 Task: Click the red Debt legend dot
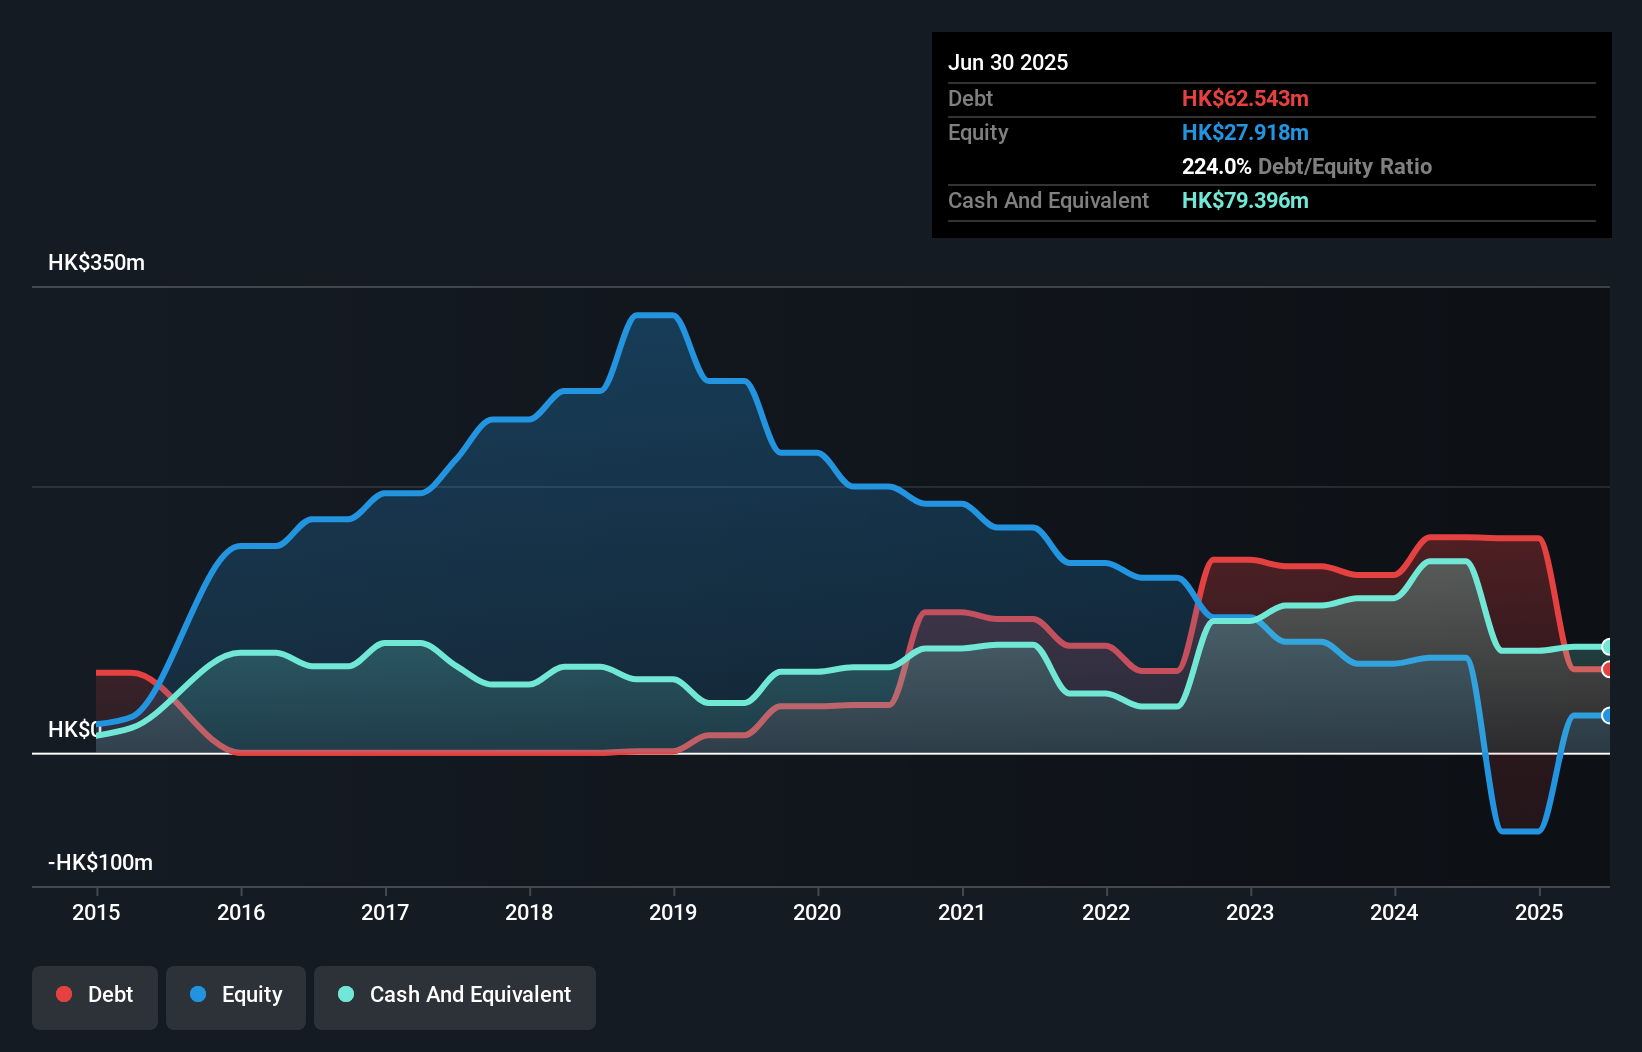(63, 994)
